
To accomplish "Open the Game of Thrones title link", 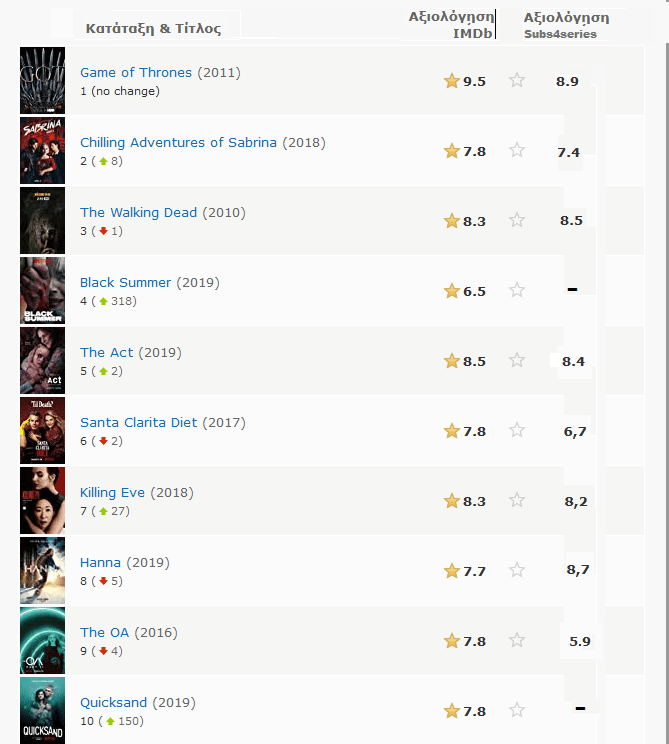I will click(x=137, y=72).
